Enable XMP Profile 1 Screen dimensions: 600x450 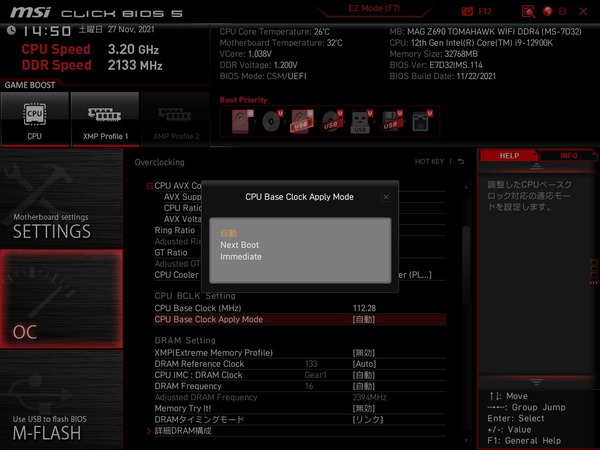click(104, 119)
